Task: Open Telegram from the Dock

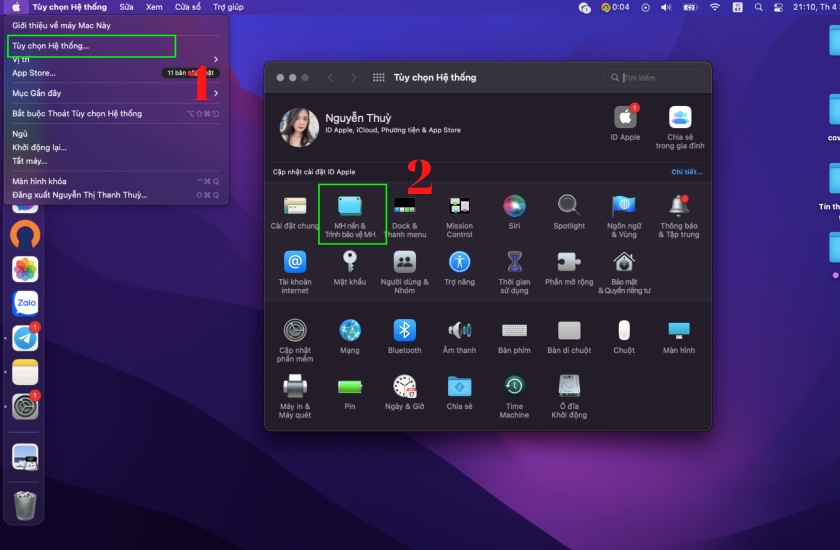Action: 25,337
